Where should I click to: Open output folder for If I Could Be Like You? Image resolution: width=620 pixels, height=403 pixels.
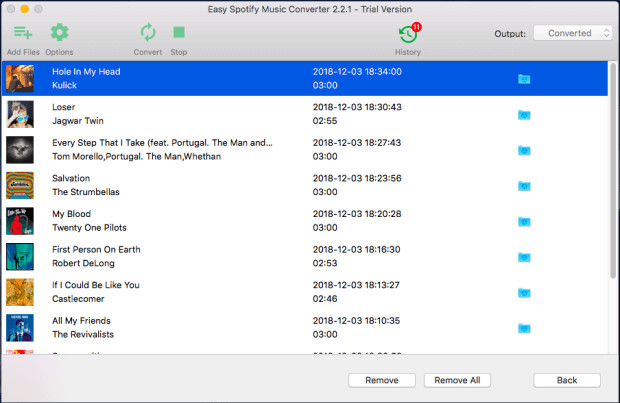[x=524, y=293]
